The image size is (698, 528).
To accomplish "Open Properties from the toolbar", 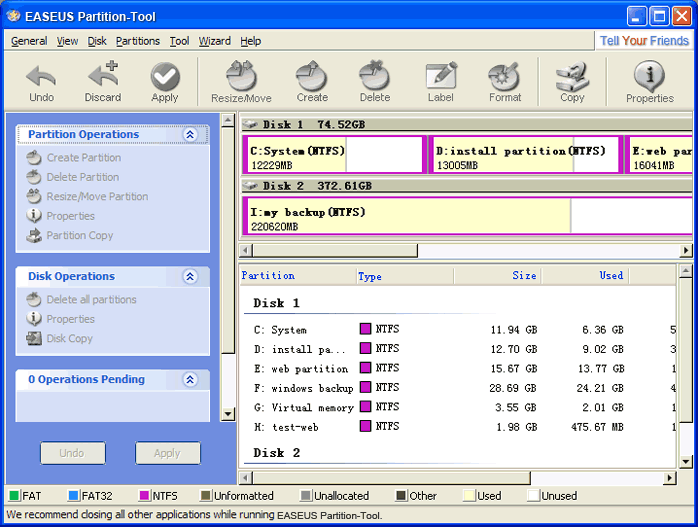I will point(649,81).
